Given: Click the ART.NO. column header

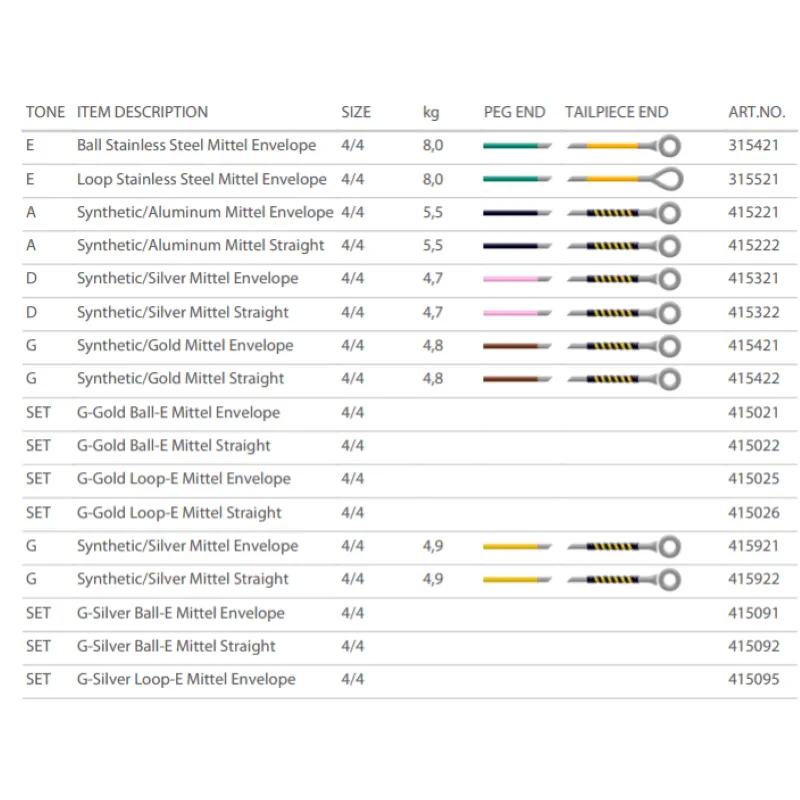Looking at the screenshot, I should pyautogui.click(x=754, y=112).
